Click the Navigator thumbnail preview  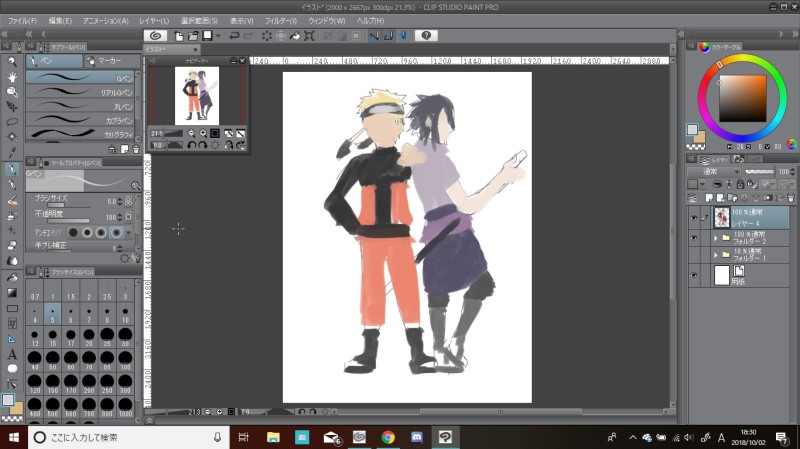pos(197,95)
